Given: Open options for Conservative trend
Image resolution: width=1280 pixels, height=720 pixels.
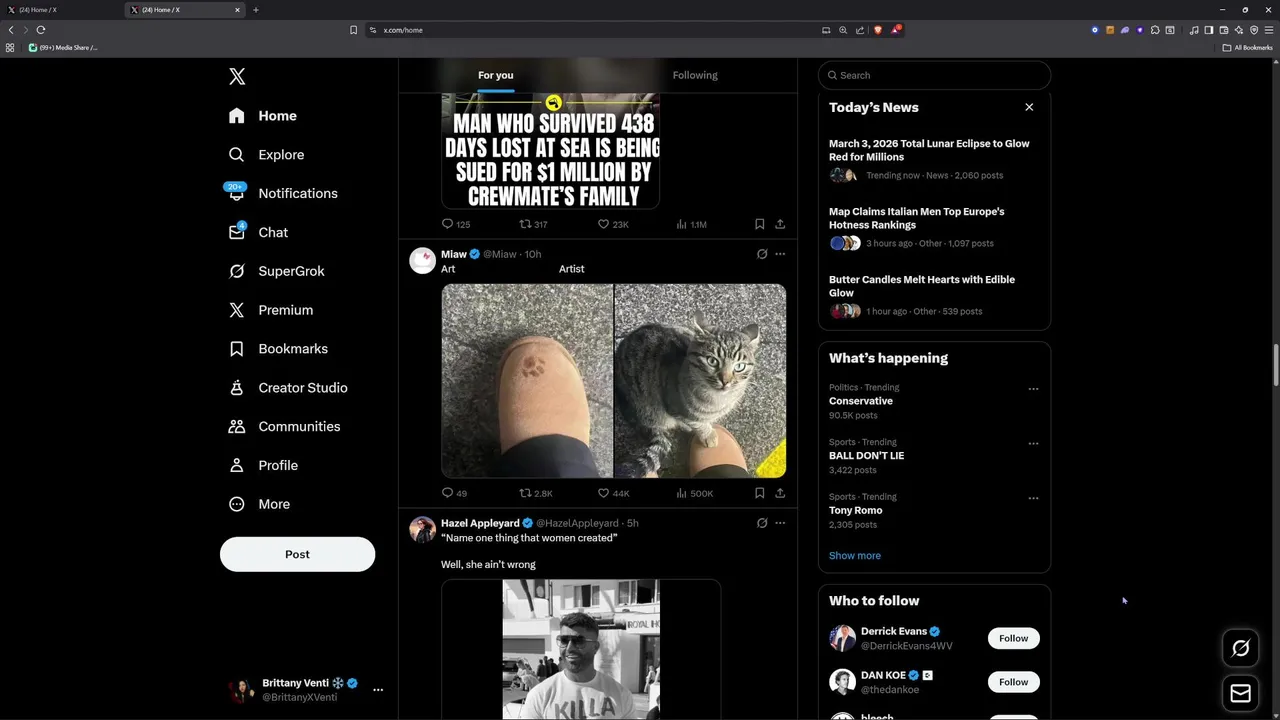Looking at the screenshot, I should (1033, 389).
